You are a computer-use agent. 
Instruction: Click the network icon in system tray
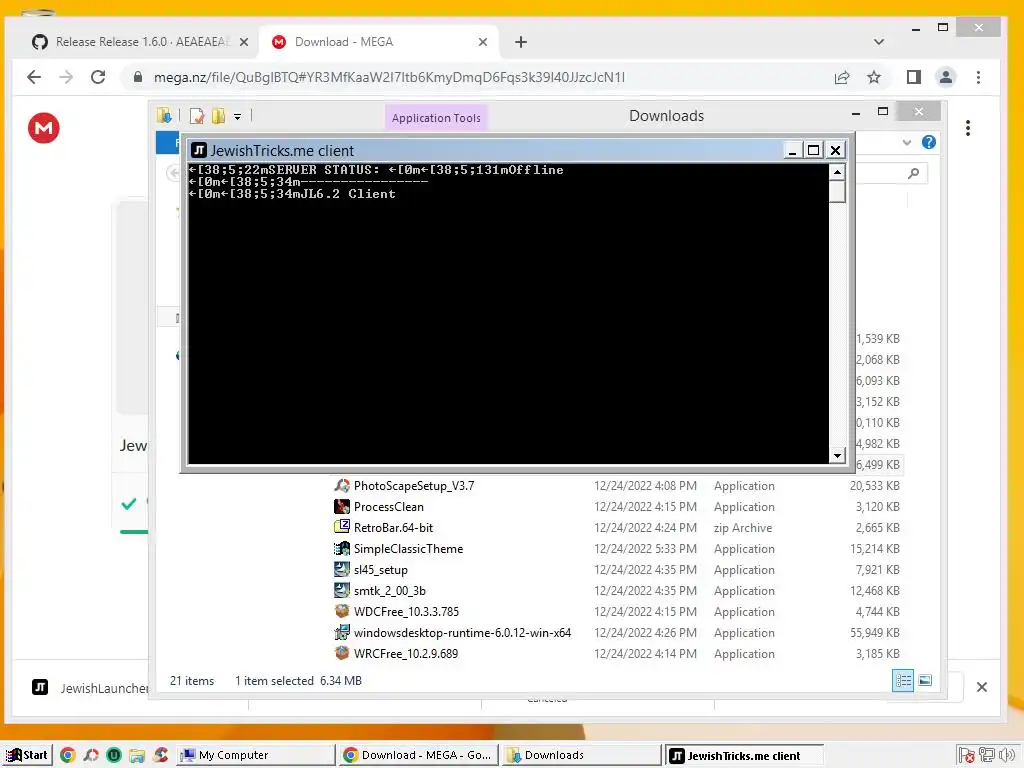click(987, 756)
